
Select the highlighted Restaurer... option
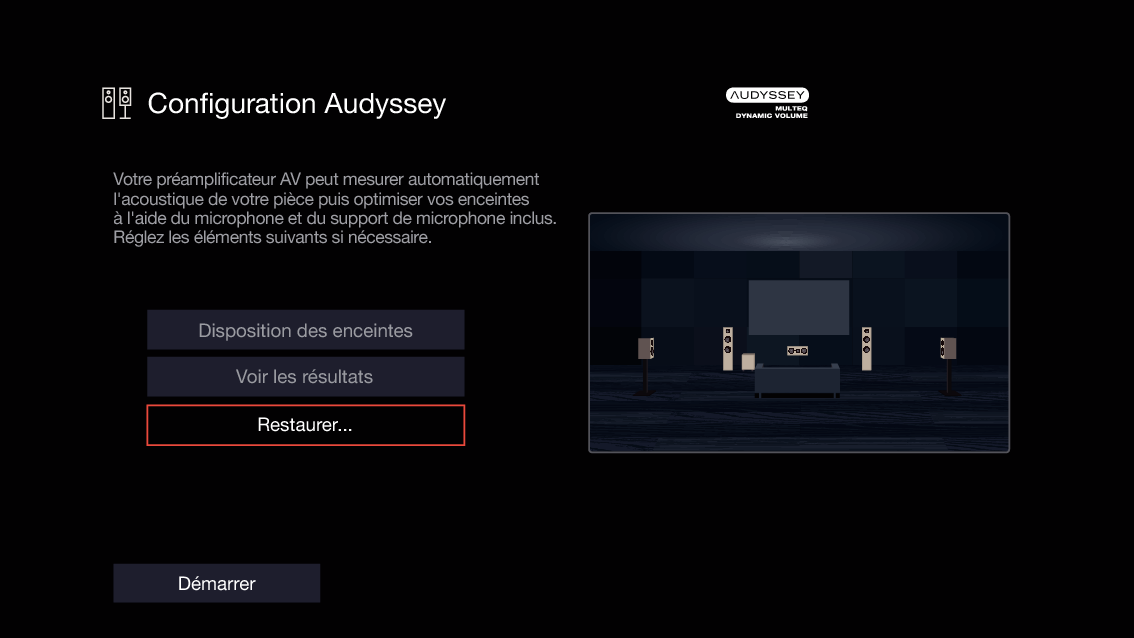305,425
